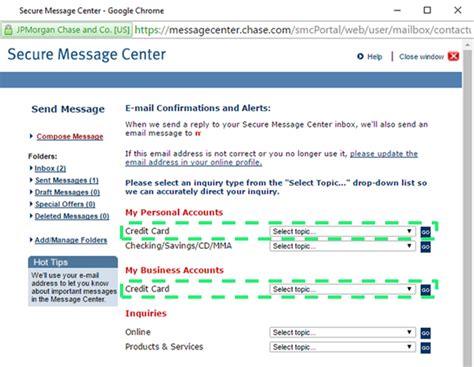Click the Close window link text
This screenshot has width=474, height=367.
[x=421, y=57]
